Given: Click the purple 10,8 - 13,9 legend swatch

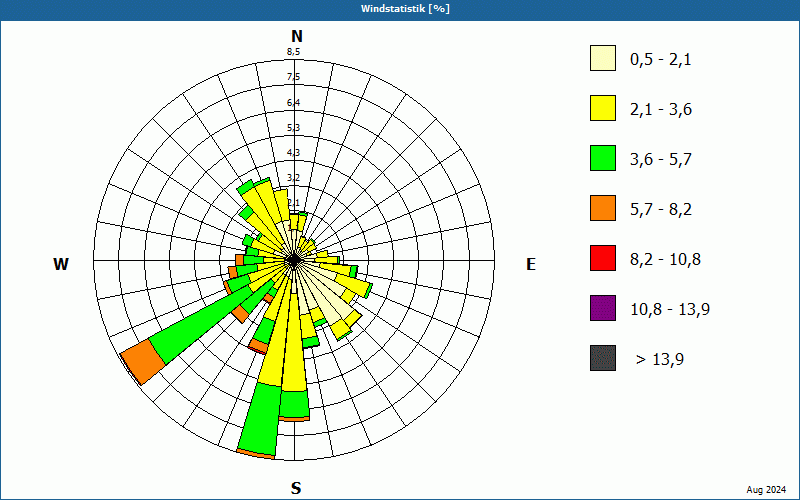Looking at the screenshot, I should tap(603, 308).
